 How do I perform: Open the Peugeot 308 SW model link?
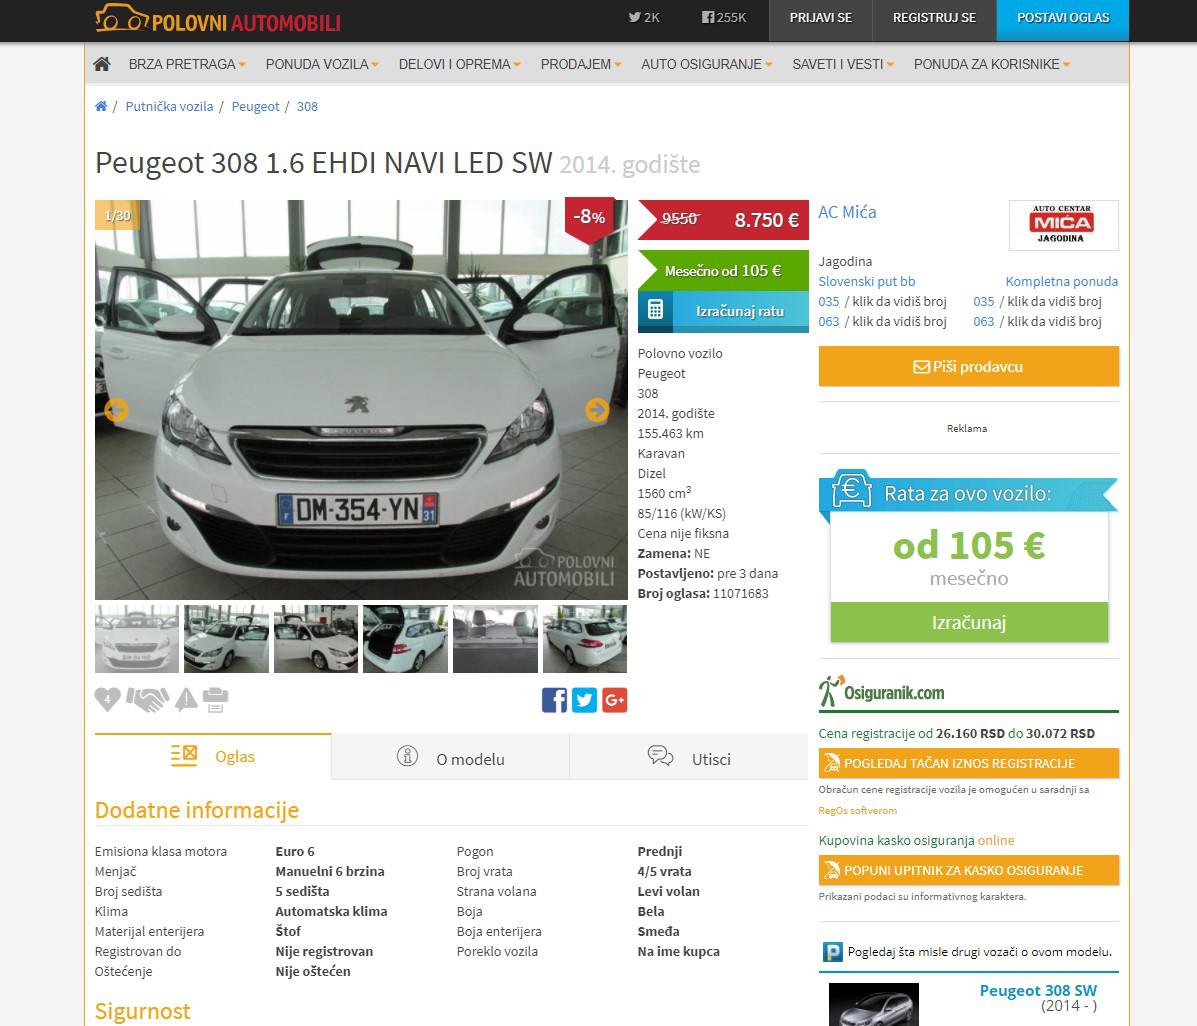(x=1038, y=990)
